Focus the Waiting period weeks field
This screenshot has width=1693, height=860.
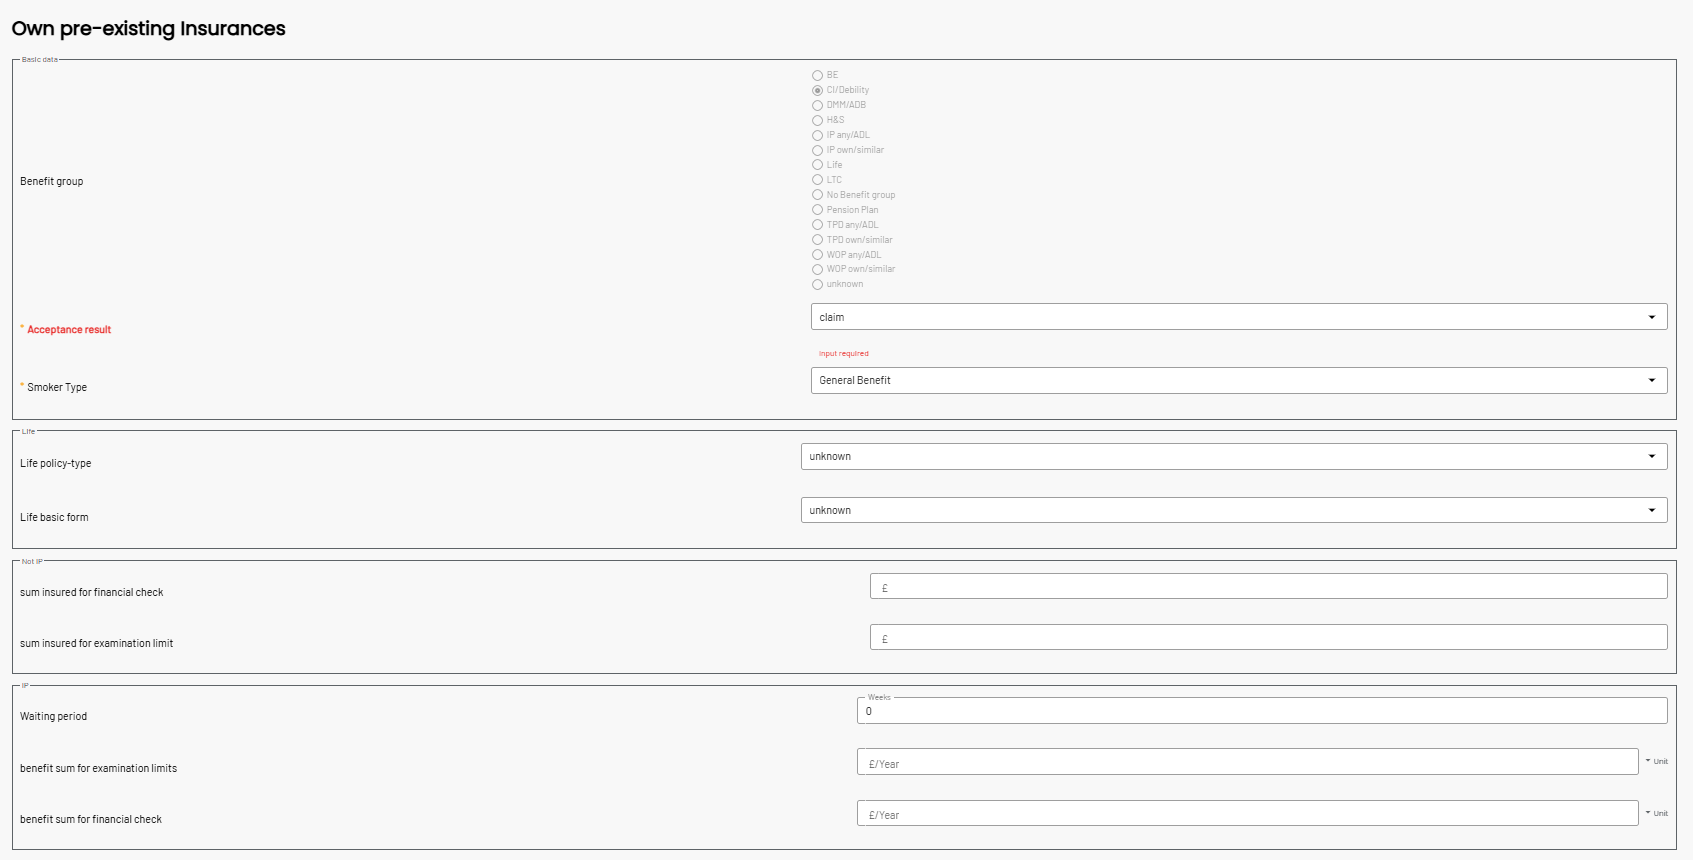pyautogui.click(x=1262, y=711)
